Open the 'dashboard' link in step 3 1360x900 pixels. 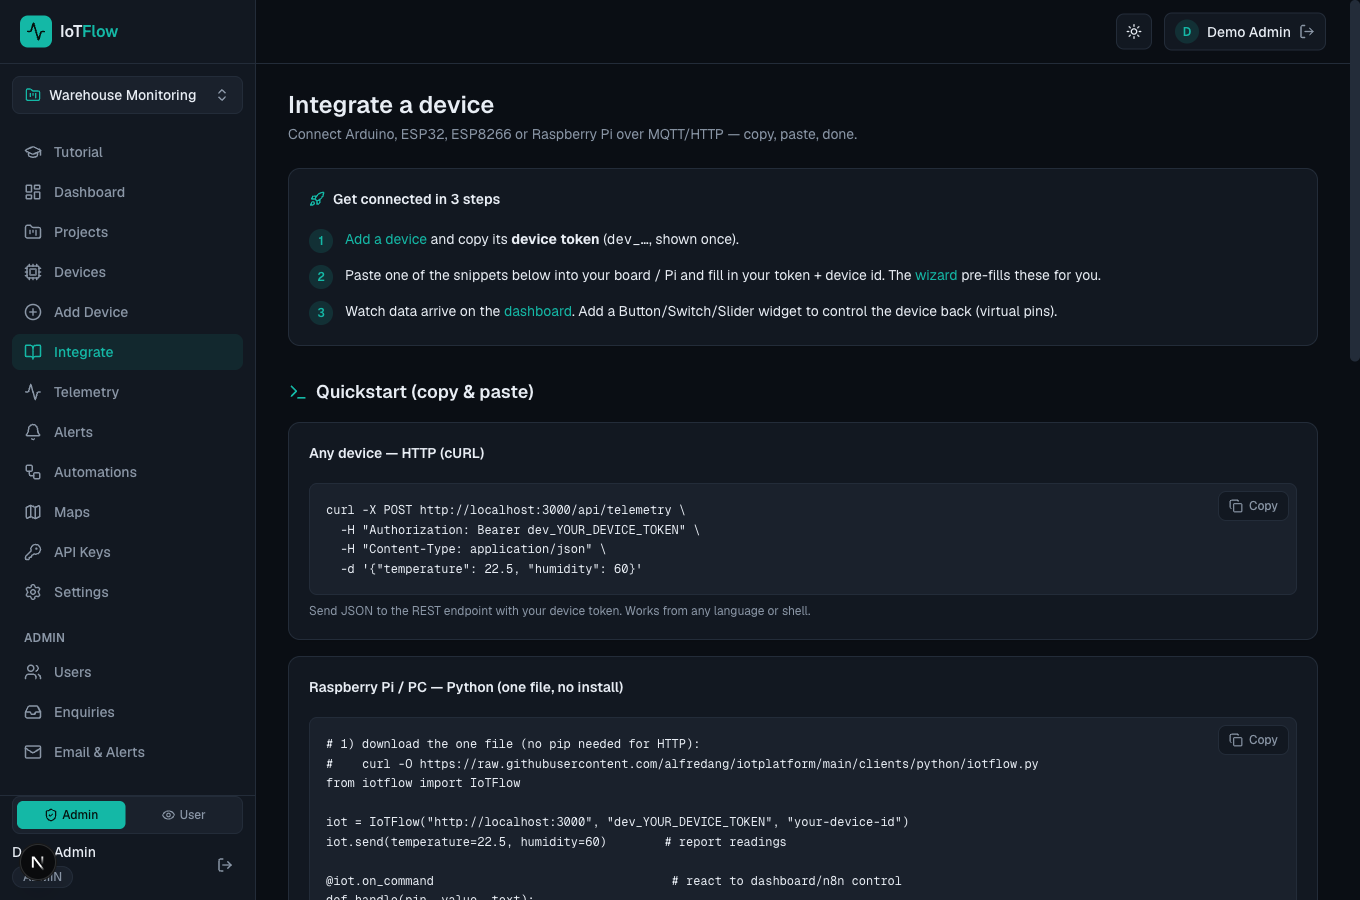(538, 311)
